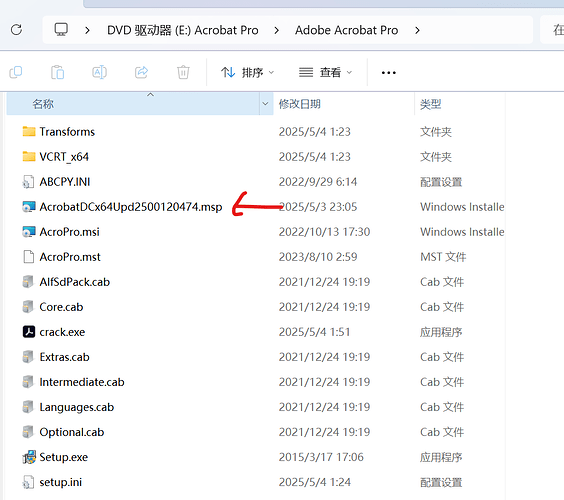This screenshot has width=564, height=500.
Task: Open the 排序 sort dropdown
Action: pos(247,73)
